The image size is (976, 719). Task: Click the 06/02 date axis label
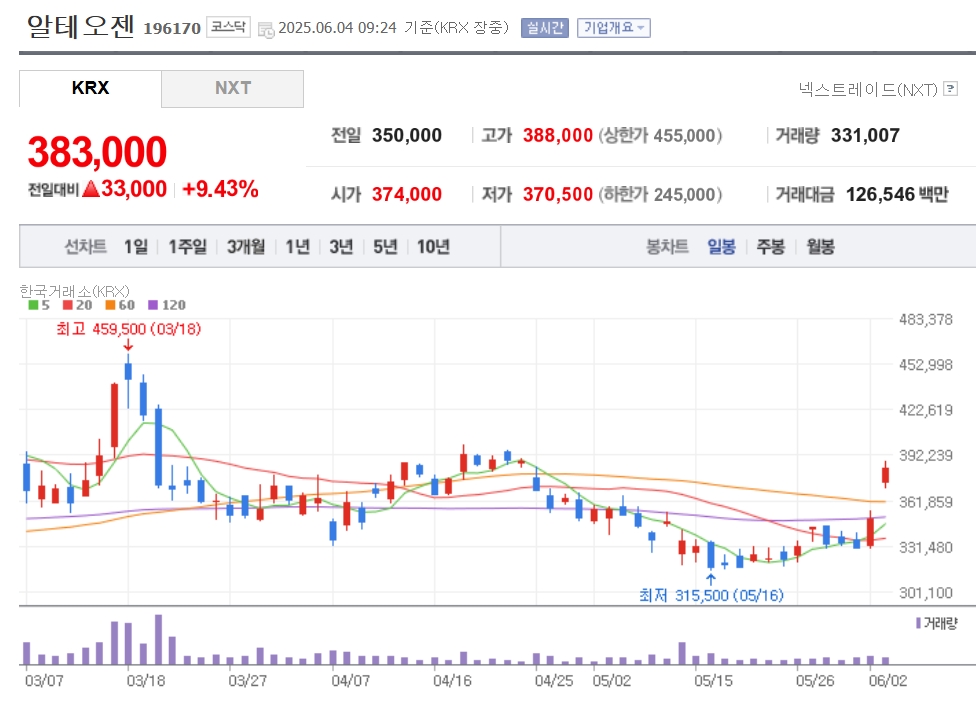click(x=888, y=681)
